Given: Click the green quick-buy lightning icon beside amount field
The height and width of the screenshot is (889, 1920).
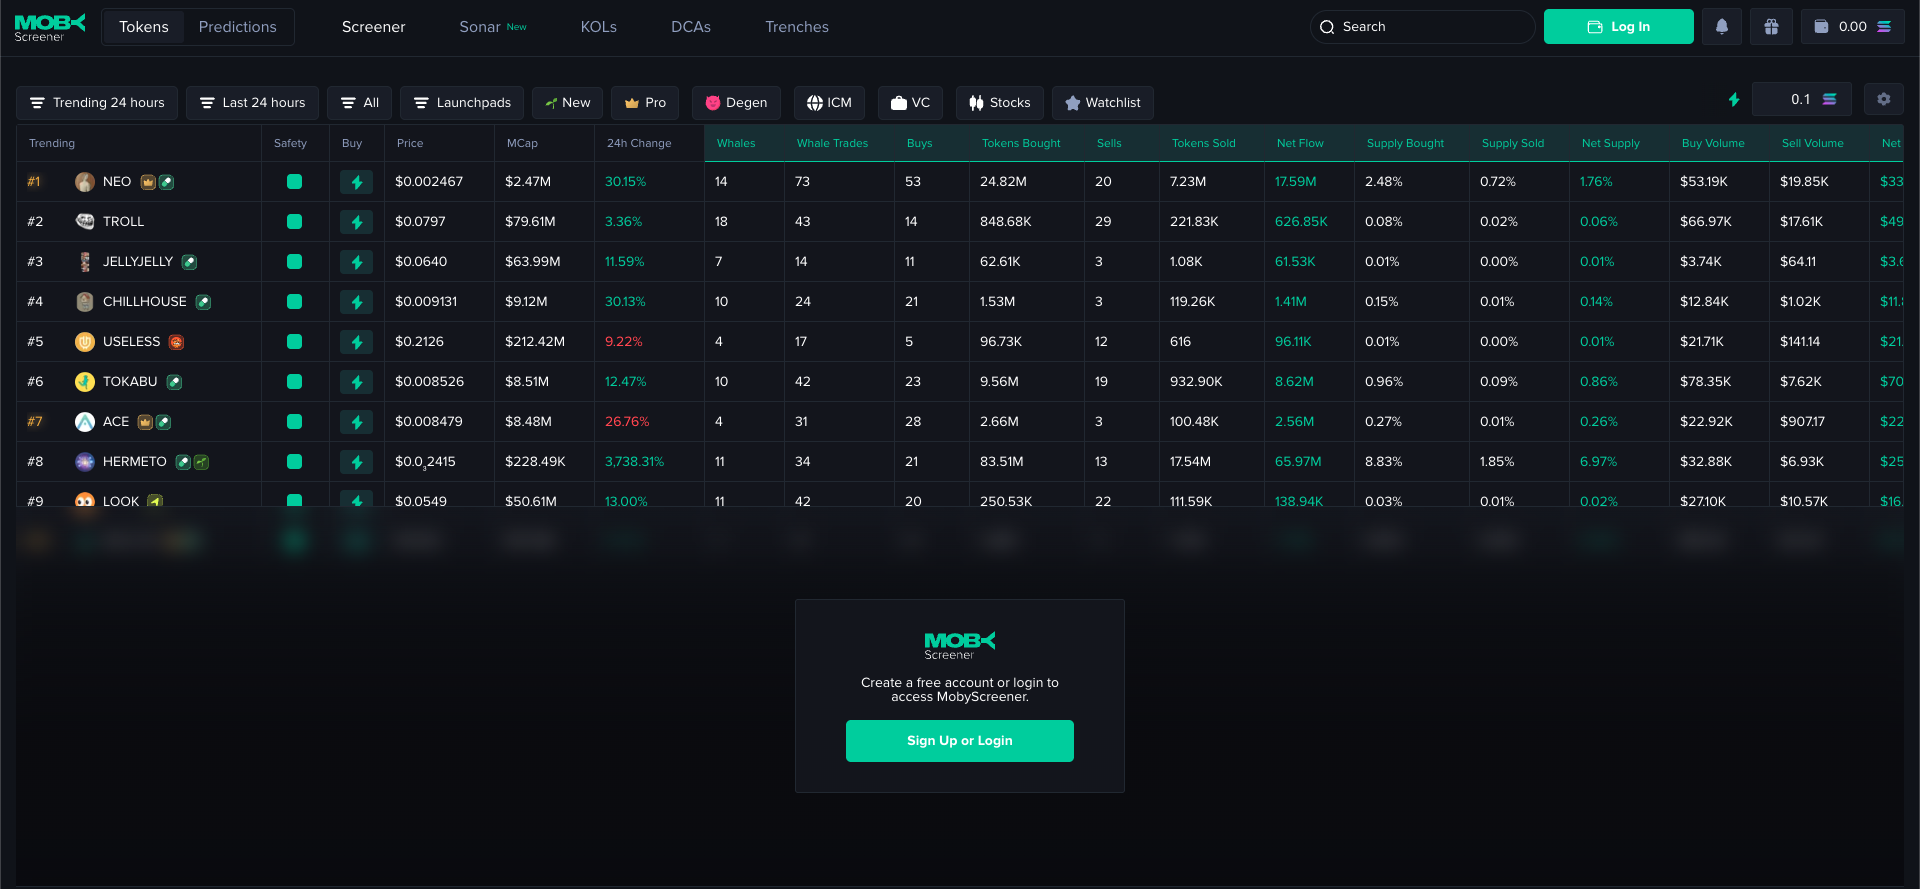Looking at the screenshot, I should tap(1734, 100).
